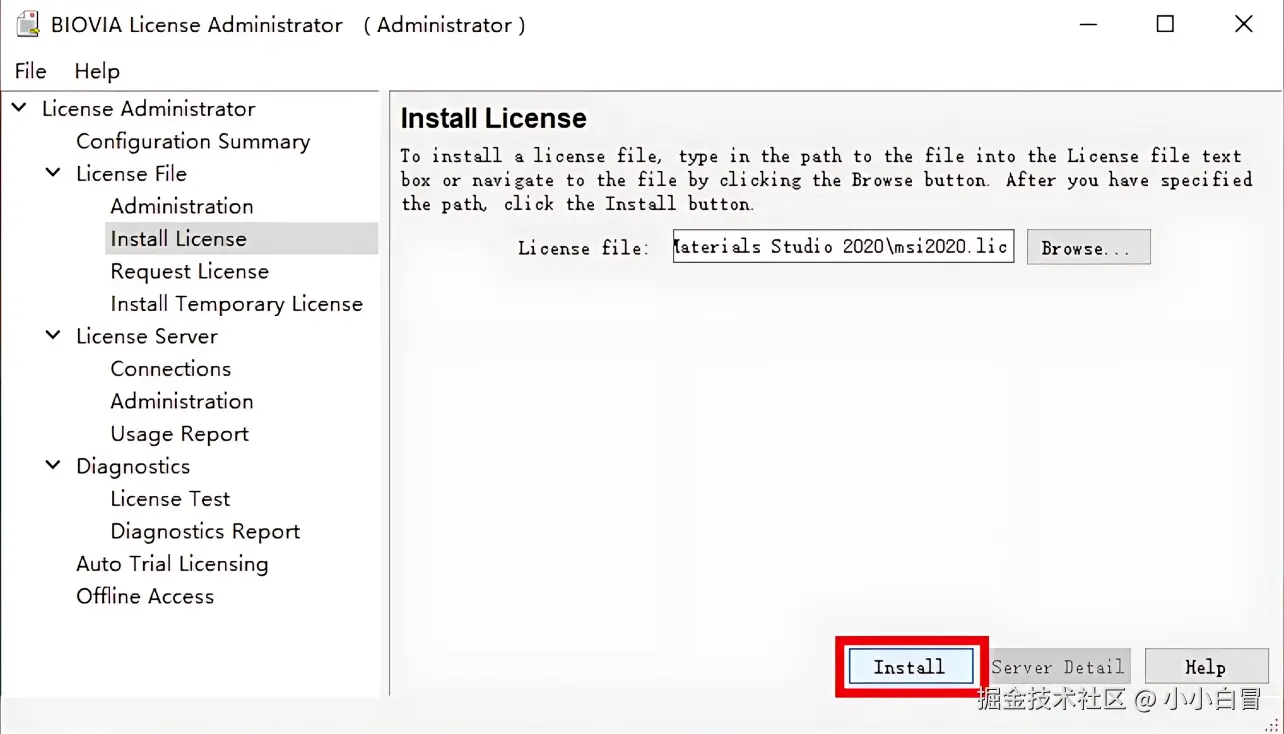The width and height of the screenshot is (1284, 734).
Task: Click the Install button
Action: 910,666
